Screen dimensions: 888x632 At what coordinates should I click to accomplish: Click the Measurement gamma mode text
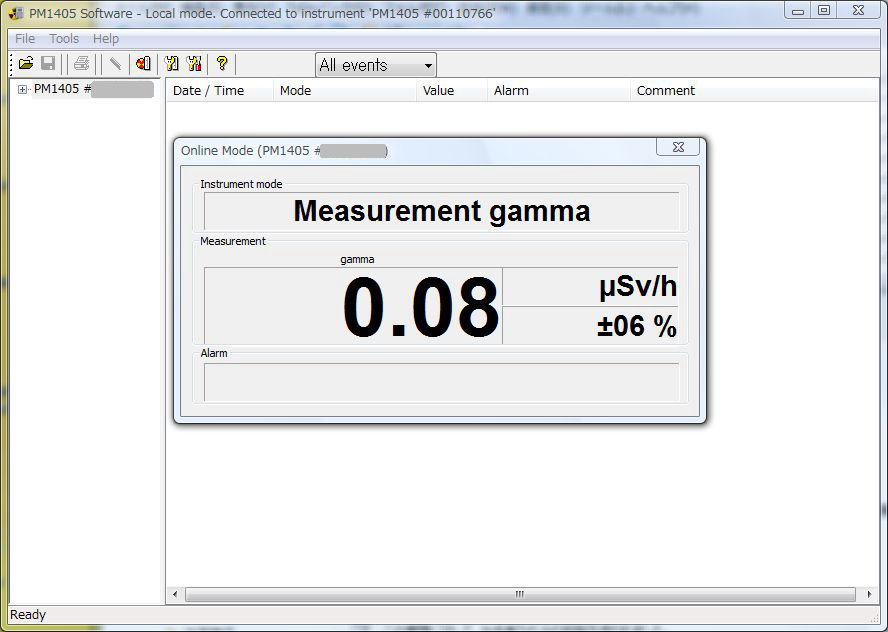pyautogui.click(x=442, y=211)
